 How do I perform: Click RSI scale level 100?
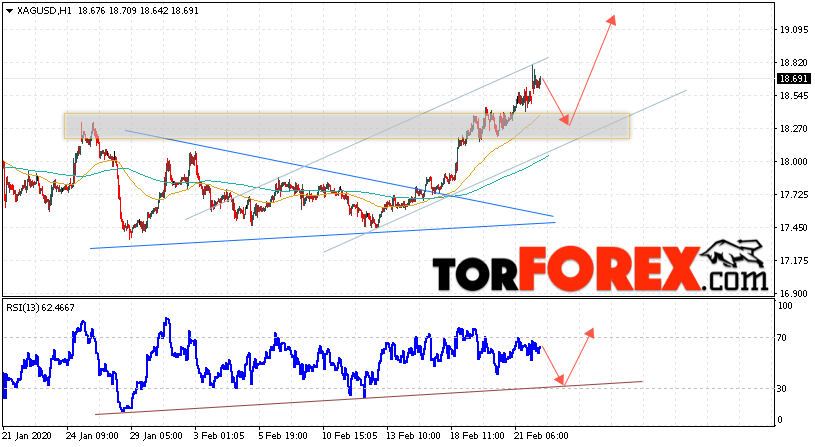pos(785,306)
